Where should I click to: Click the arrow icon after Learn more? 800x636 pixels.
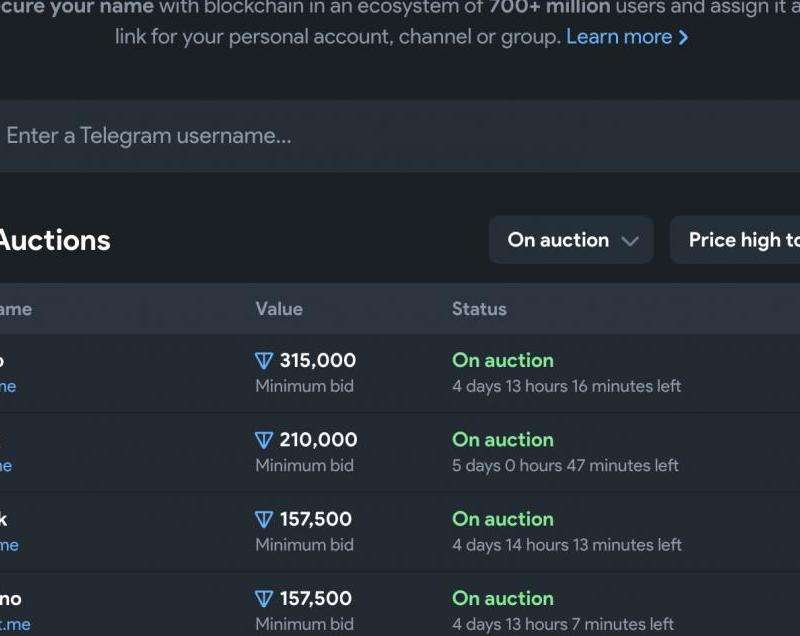pos(683,37)
